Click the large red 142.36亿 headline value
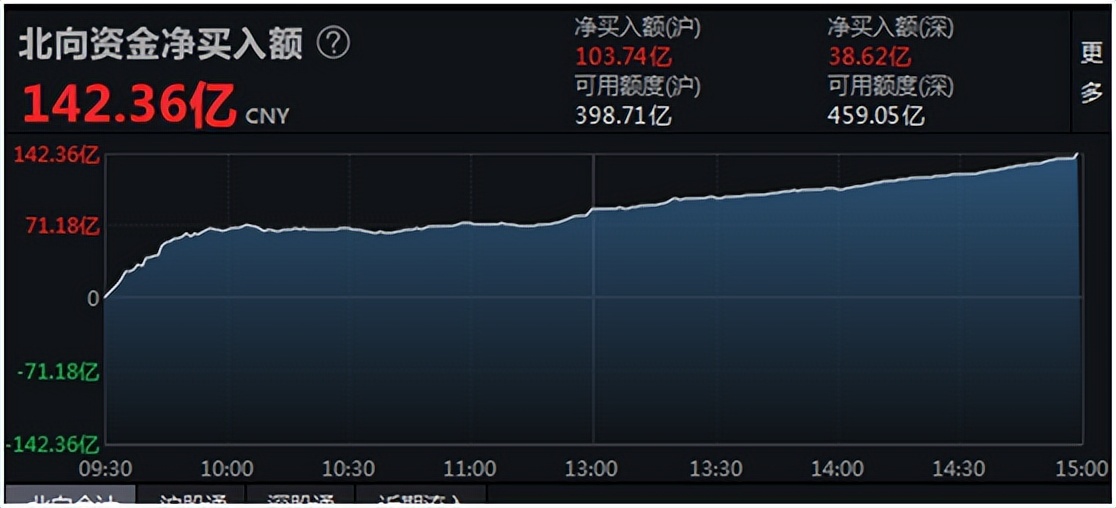 coord(129,103)
